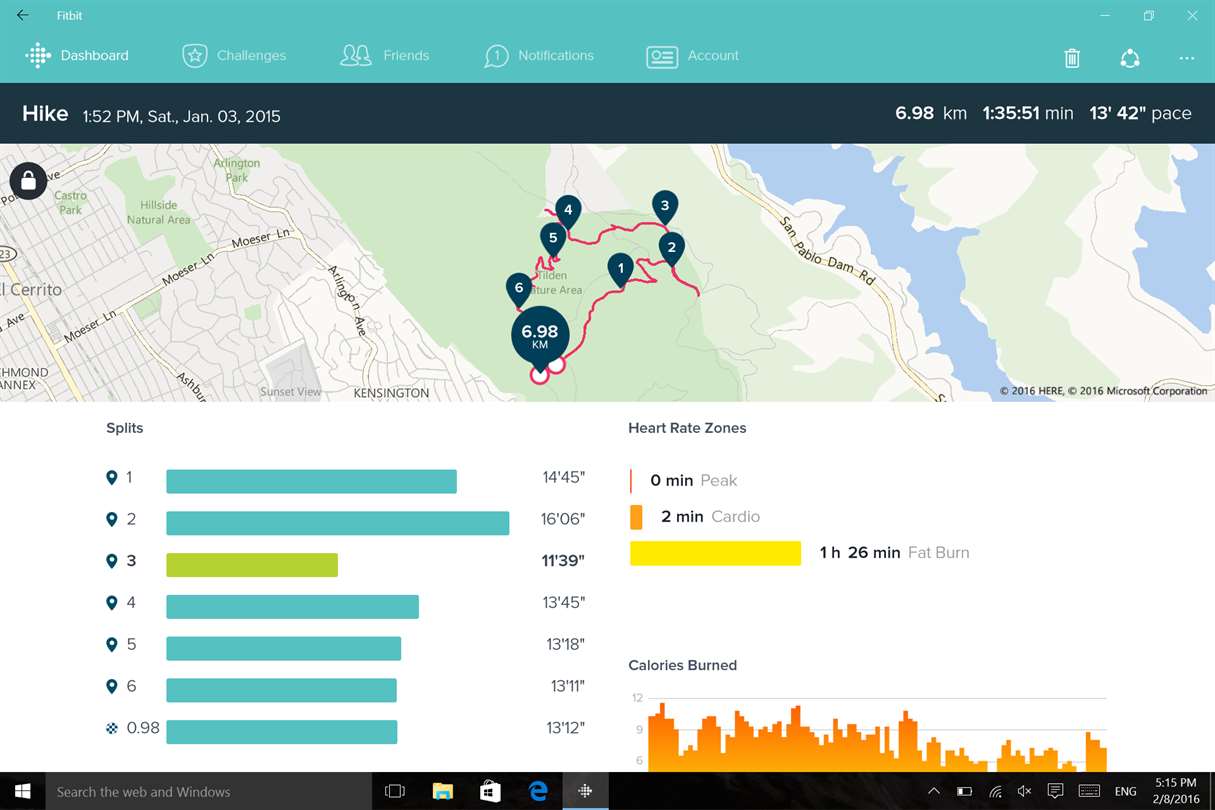
Task: Select map marker 5 on route
Action: coord(553,239)
